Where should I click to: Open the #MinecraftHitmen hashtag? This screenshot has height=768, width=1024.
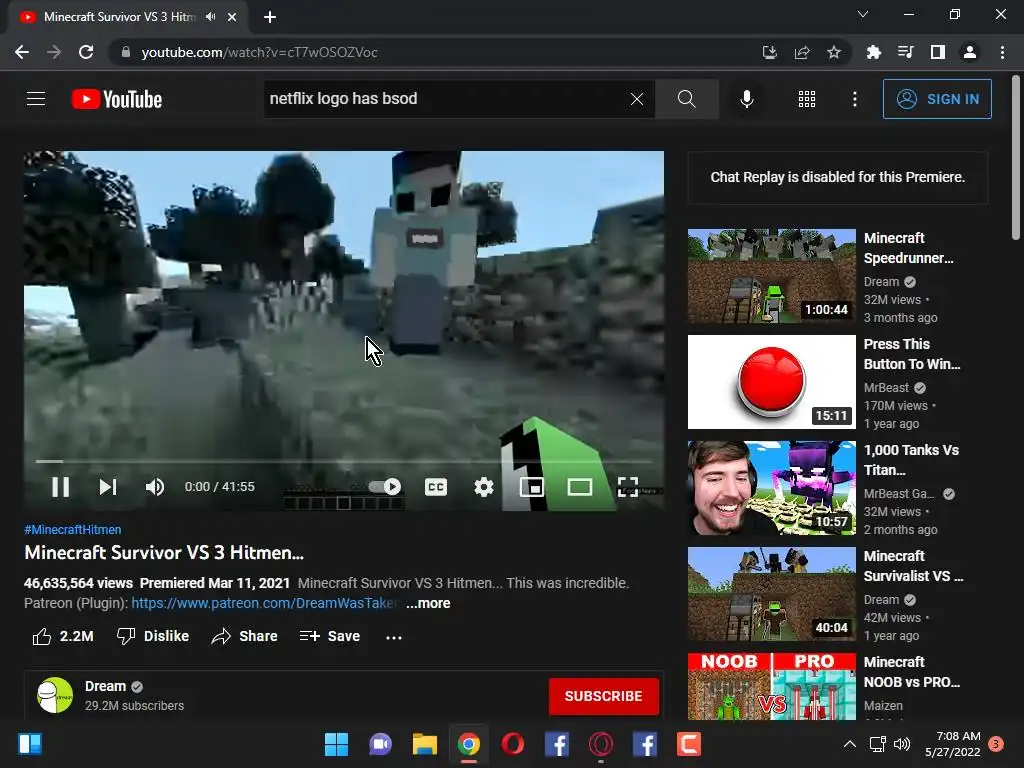coord(72,530)
